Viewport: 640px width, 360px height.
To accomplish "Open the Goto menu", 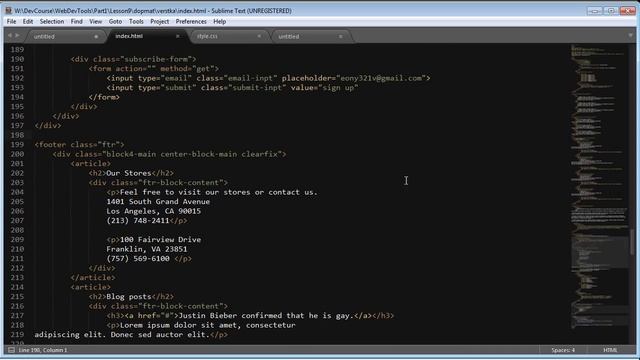I will click(115, 22).
